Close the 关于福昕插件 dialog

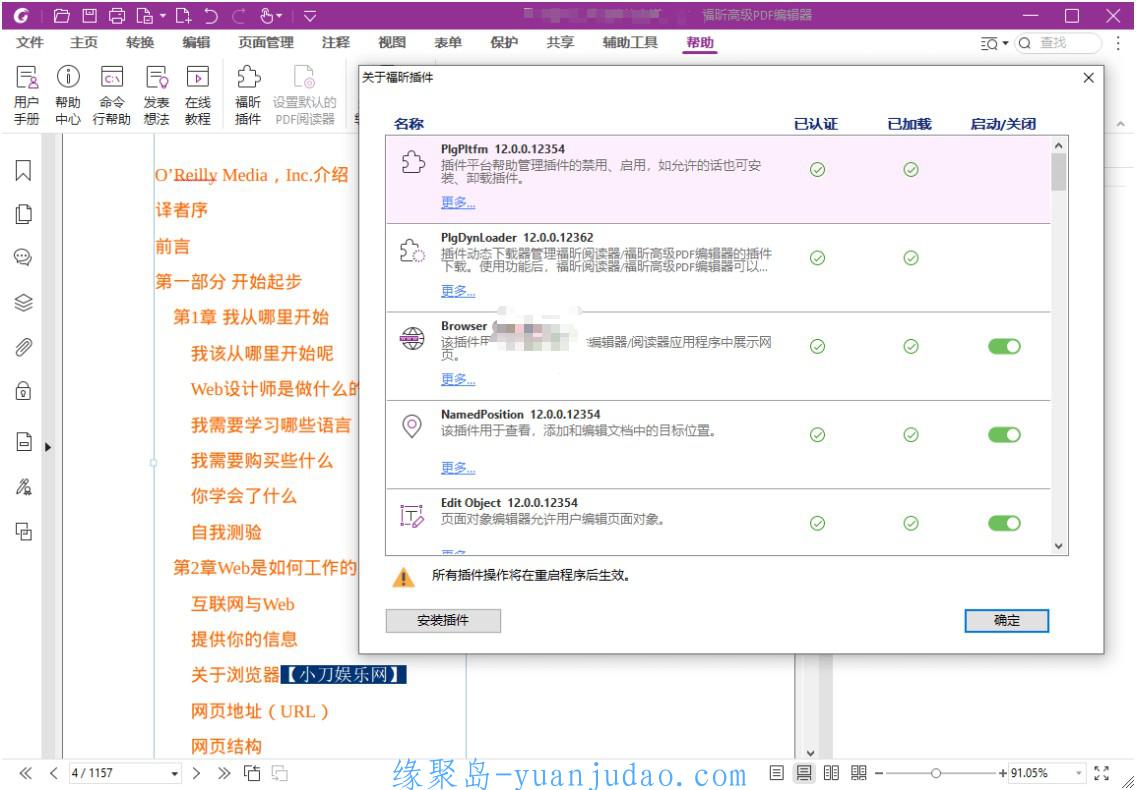(1088, 78)
